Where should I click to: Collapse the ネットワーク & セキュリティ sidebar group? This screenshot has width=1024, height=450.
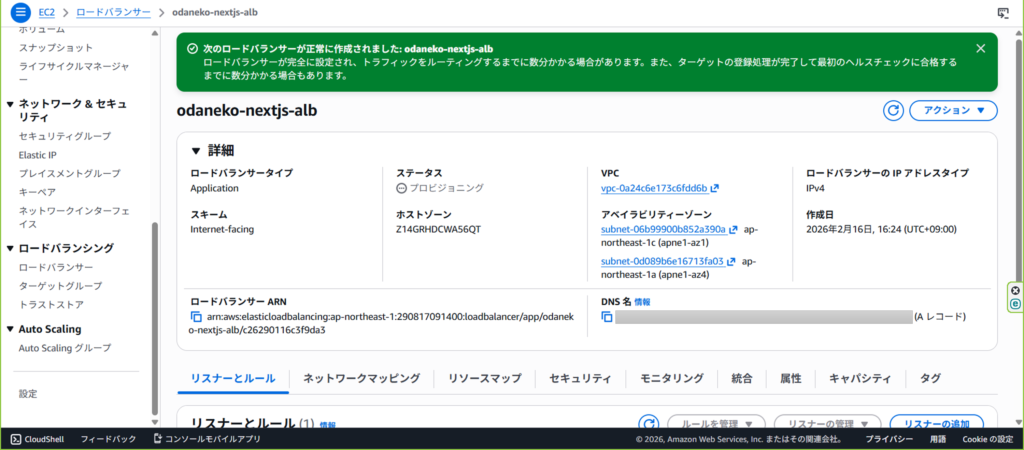pyautogui.click(x=10, y=103)
